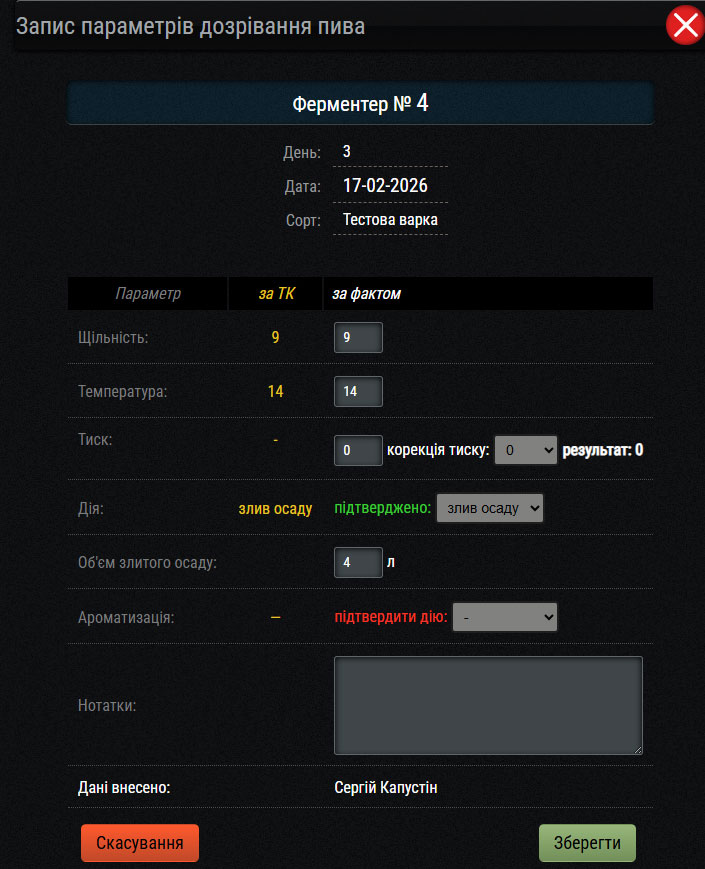This screenshot has width=705, height=869.
Task: Open the корекція тиску dropdown
Action: pyautogui.click(x=526, y=450)
